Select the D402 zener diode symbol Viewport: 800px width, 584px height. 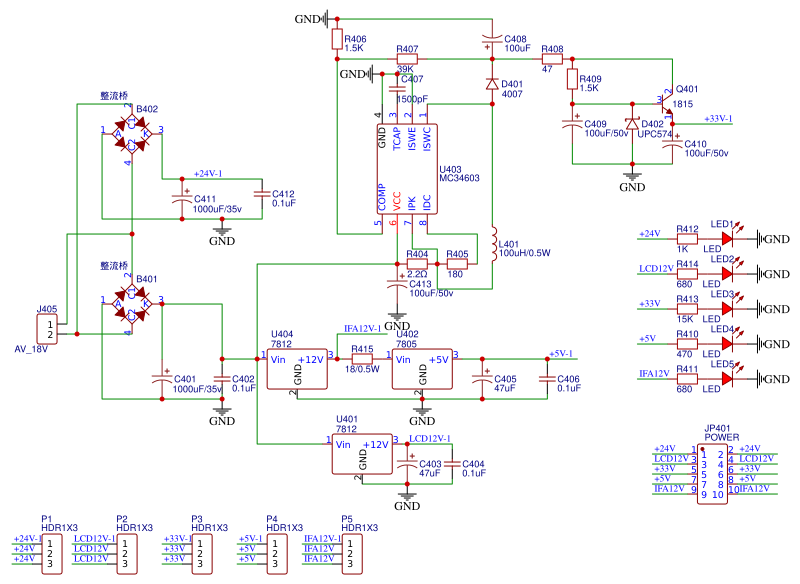[632, 124]
